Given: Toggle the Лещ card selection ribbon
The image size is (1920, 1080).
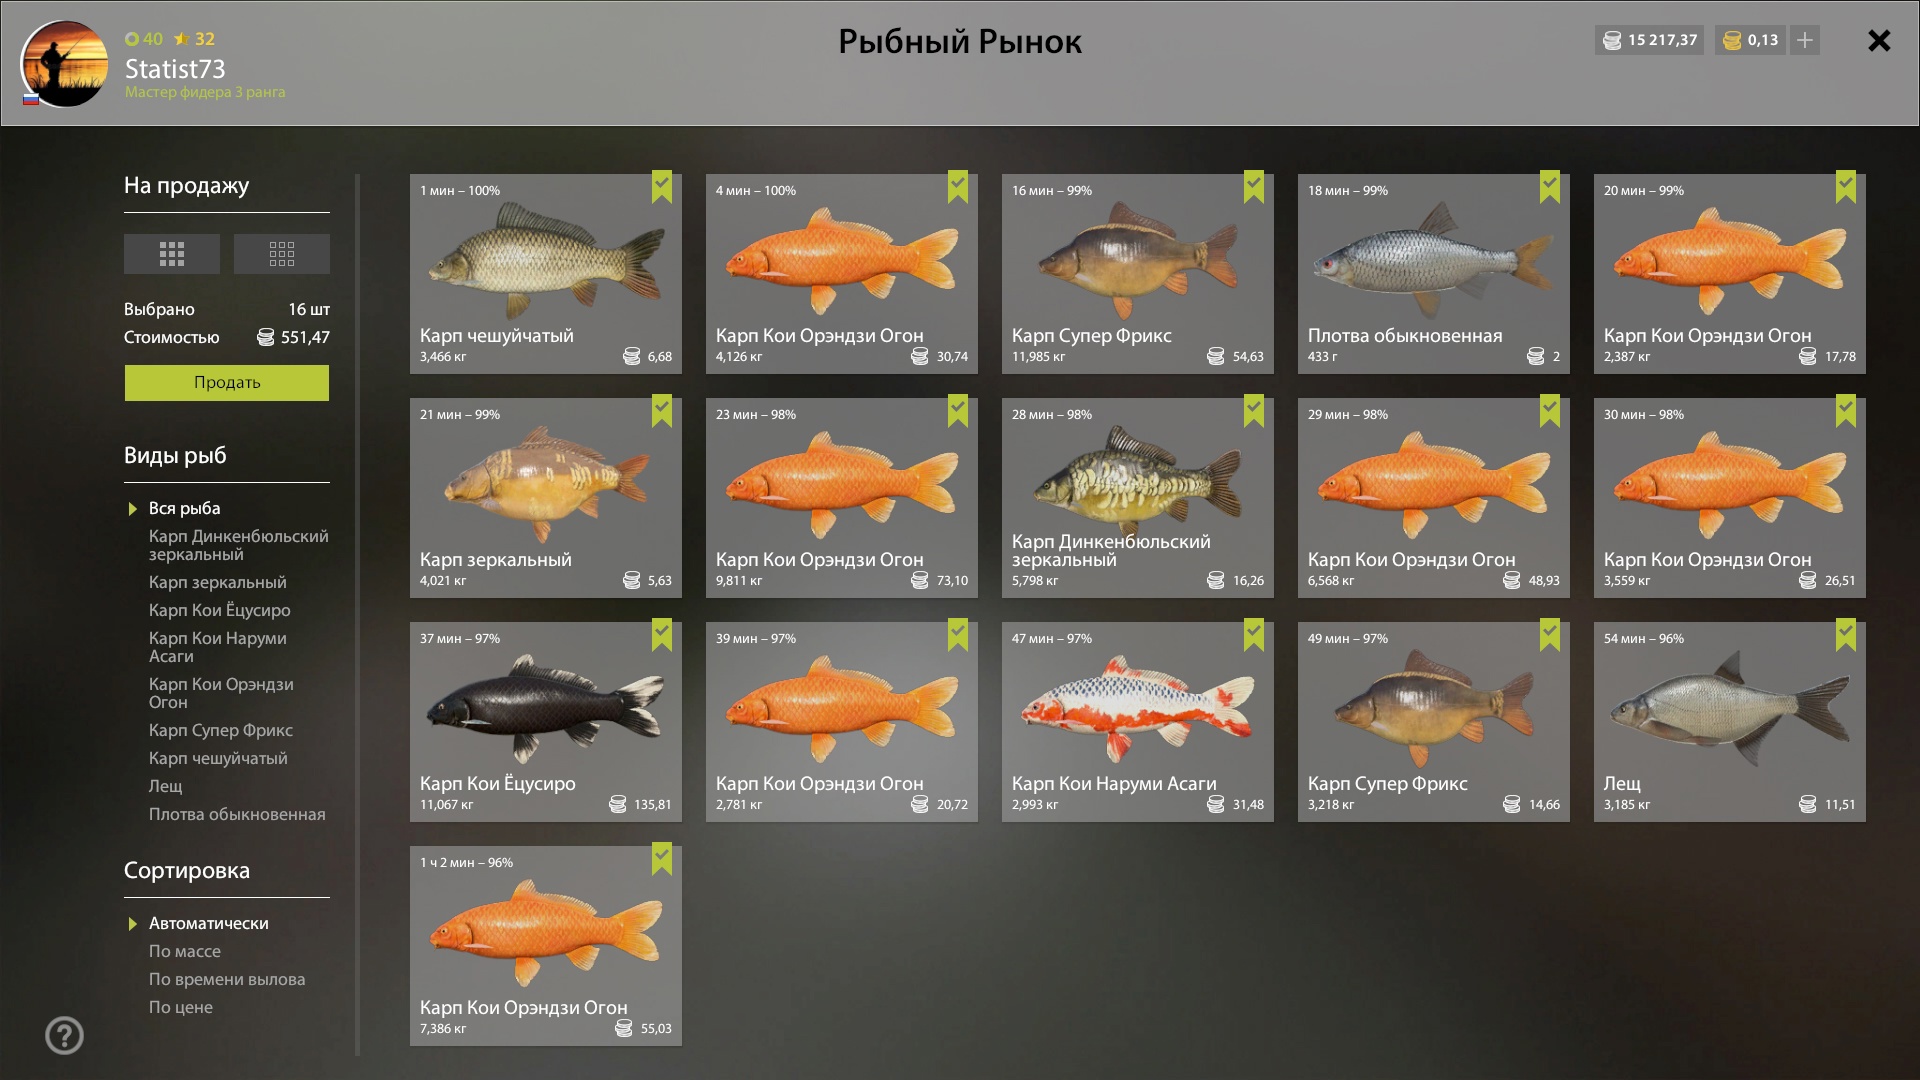Looking at the screenshot, I should pos(1846,635).
